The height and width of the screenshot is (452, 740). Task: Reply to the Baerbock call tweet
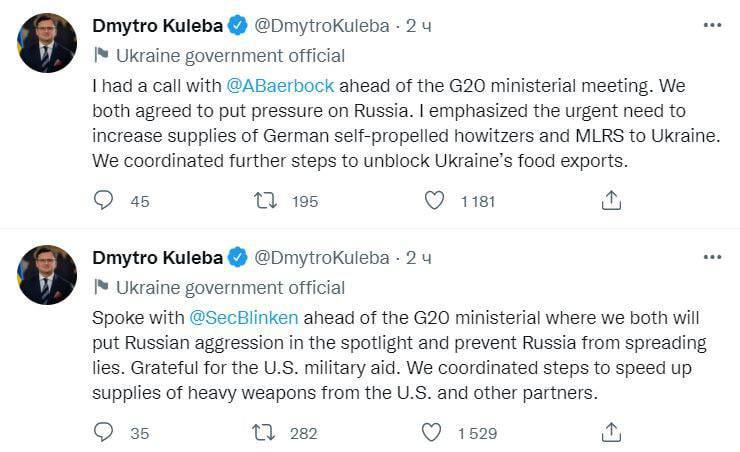[104, 201]
